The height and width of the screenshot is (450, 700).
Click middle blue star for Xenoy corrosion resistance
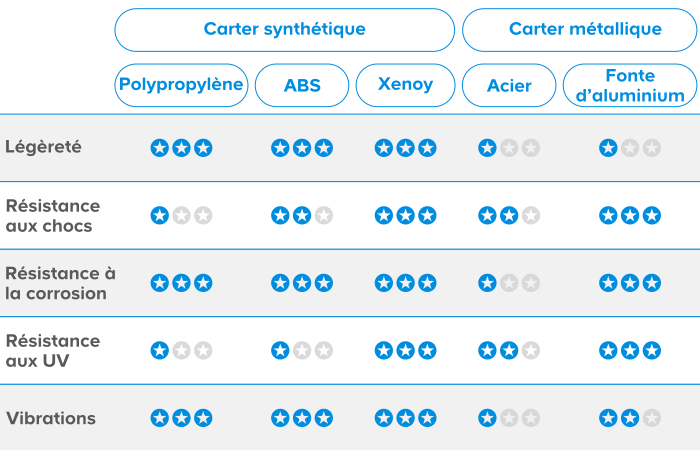(405, 283)
